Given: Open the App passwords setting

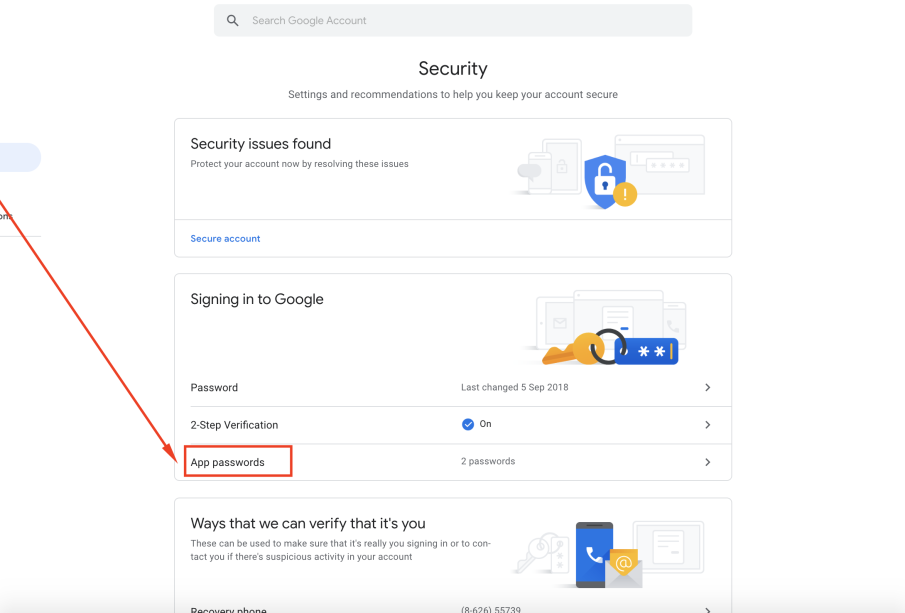Looking at the screenshot, I should point(228,462).
